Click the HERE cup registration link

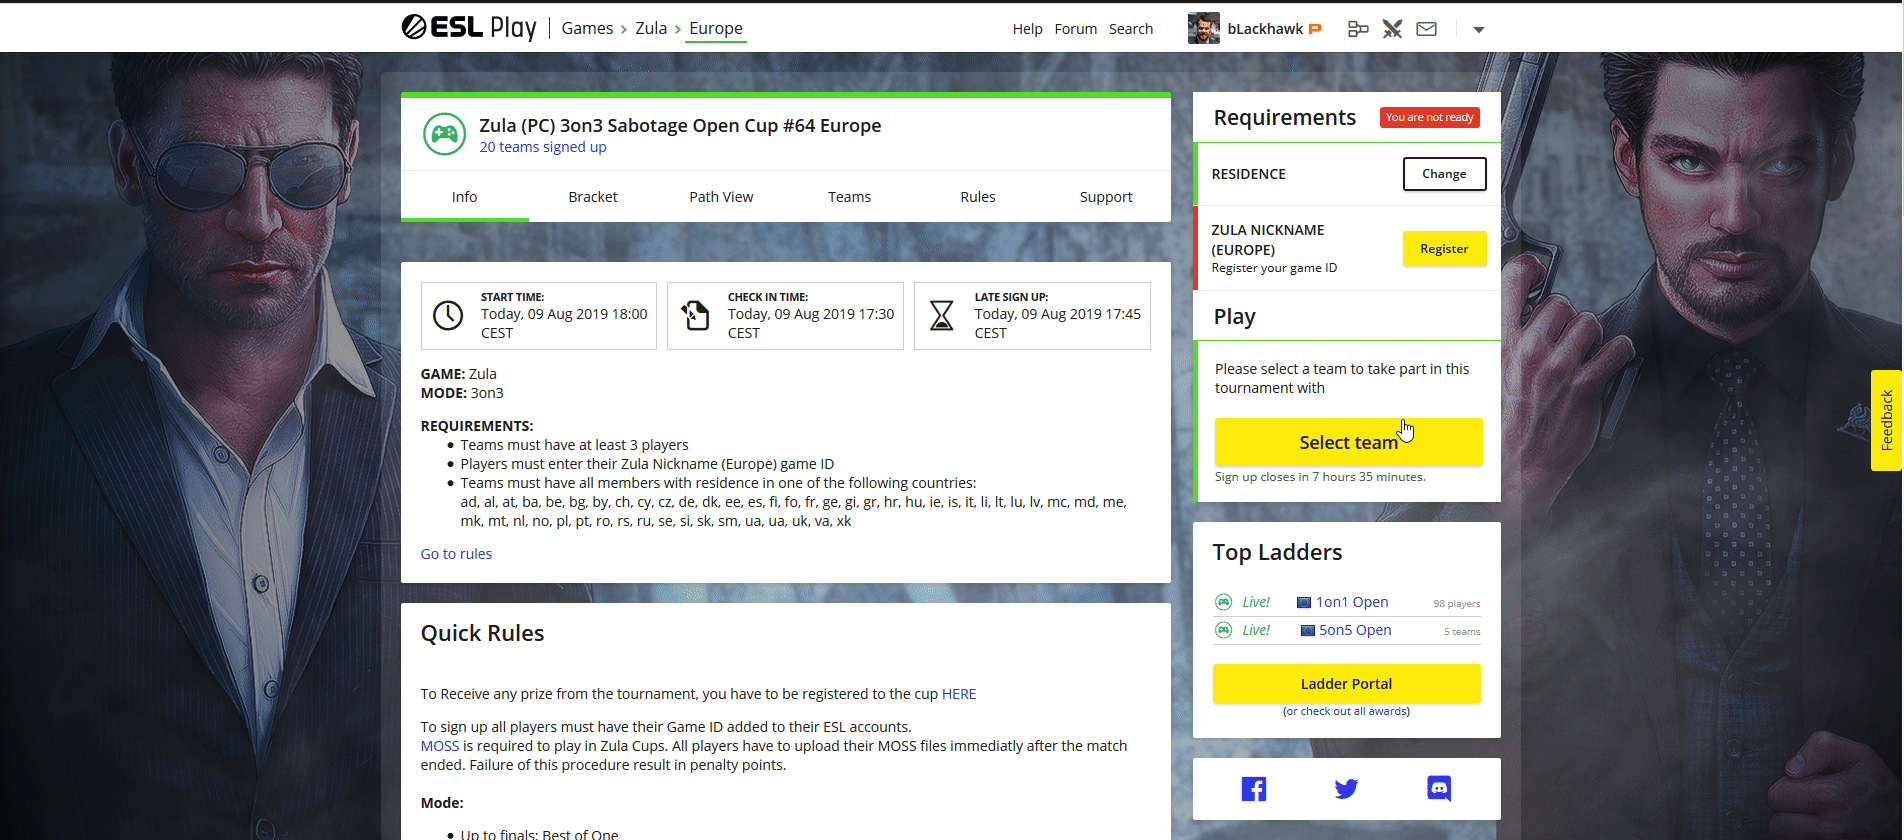(959, 694)
